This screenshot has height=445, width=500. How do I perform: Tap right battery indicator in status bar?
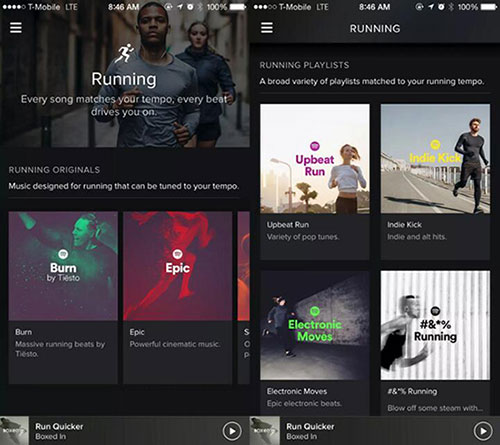click(489, 6)
